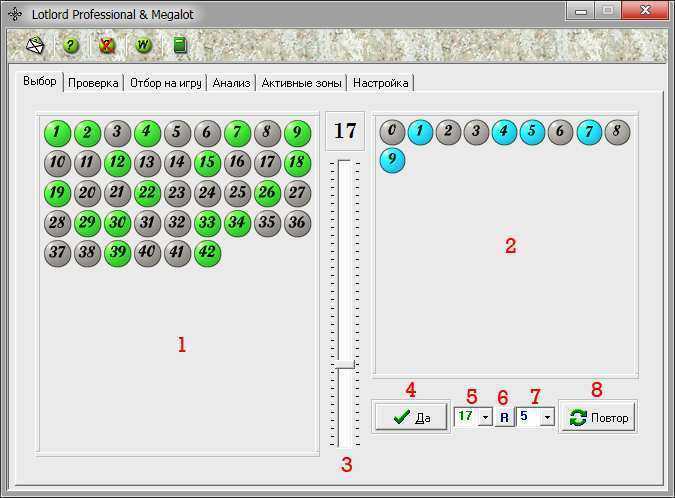Click the counter display showing 17
This screenshot has width=675, height=498.
(x=345, y=131)
